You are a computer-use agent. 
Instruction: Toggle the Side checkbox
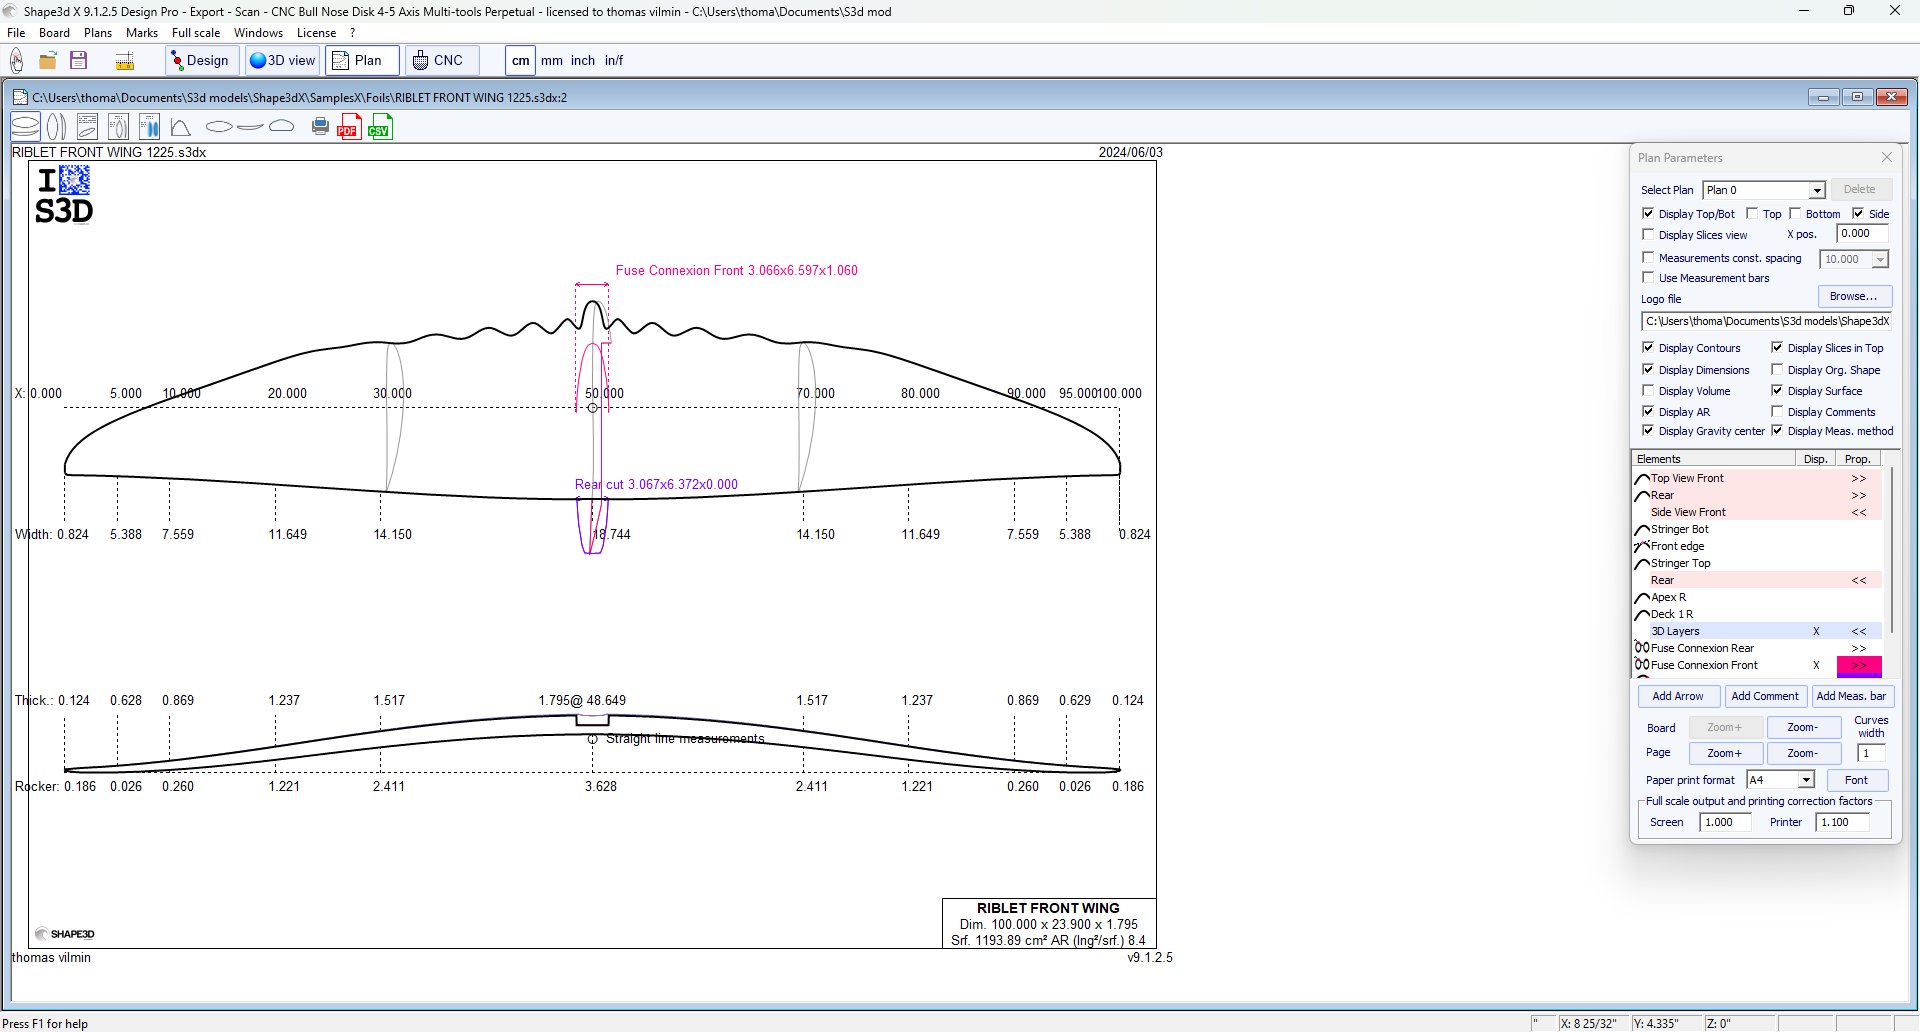(x=1858, y=213)
